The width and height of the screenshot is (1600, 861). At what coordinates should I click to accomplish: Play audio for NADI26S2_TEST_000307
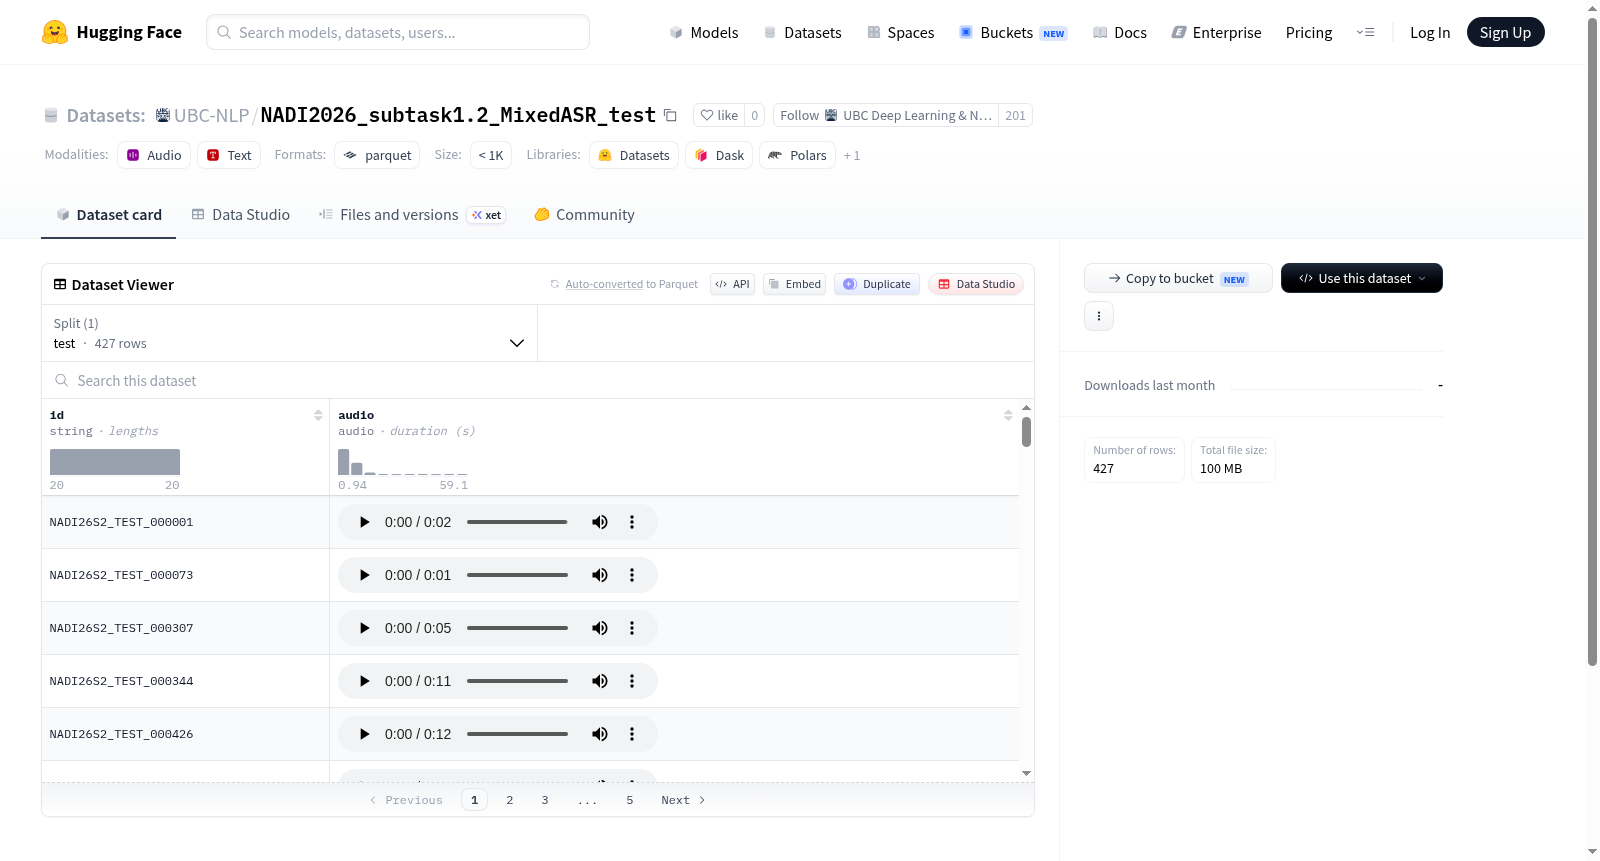tap(364, 628)
